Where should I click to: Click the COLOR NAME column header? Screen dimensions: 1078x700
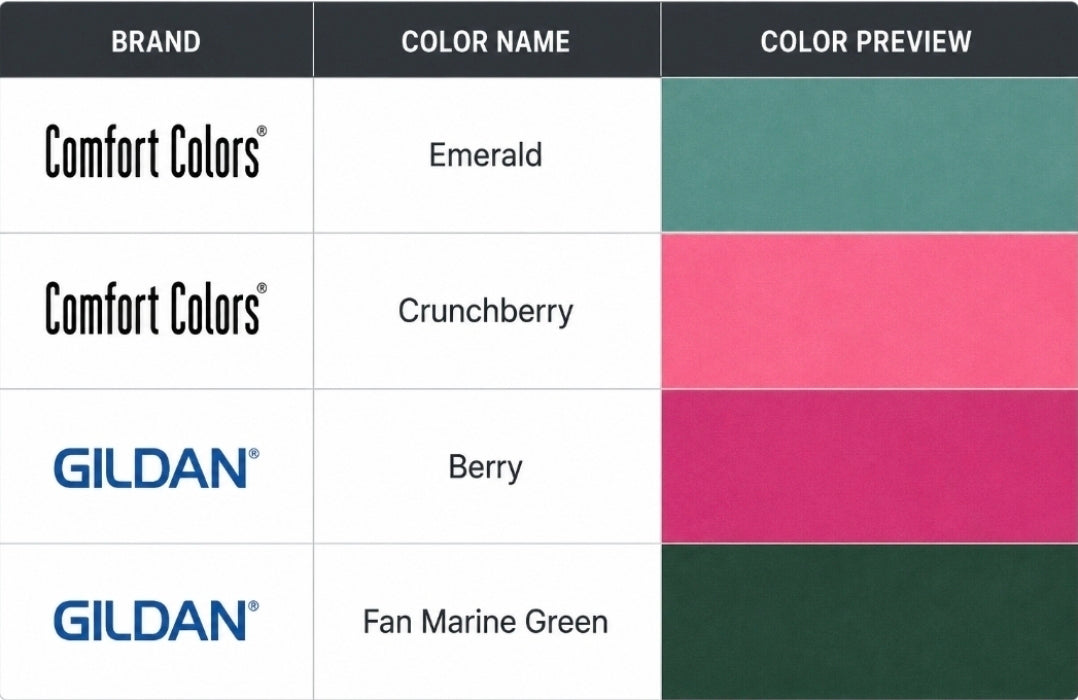click(x=485, y=41)
